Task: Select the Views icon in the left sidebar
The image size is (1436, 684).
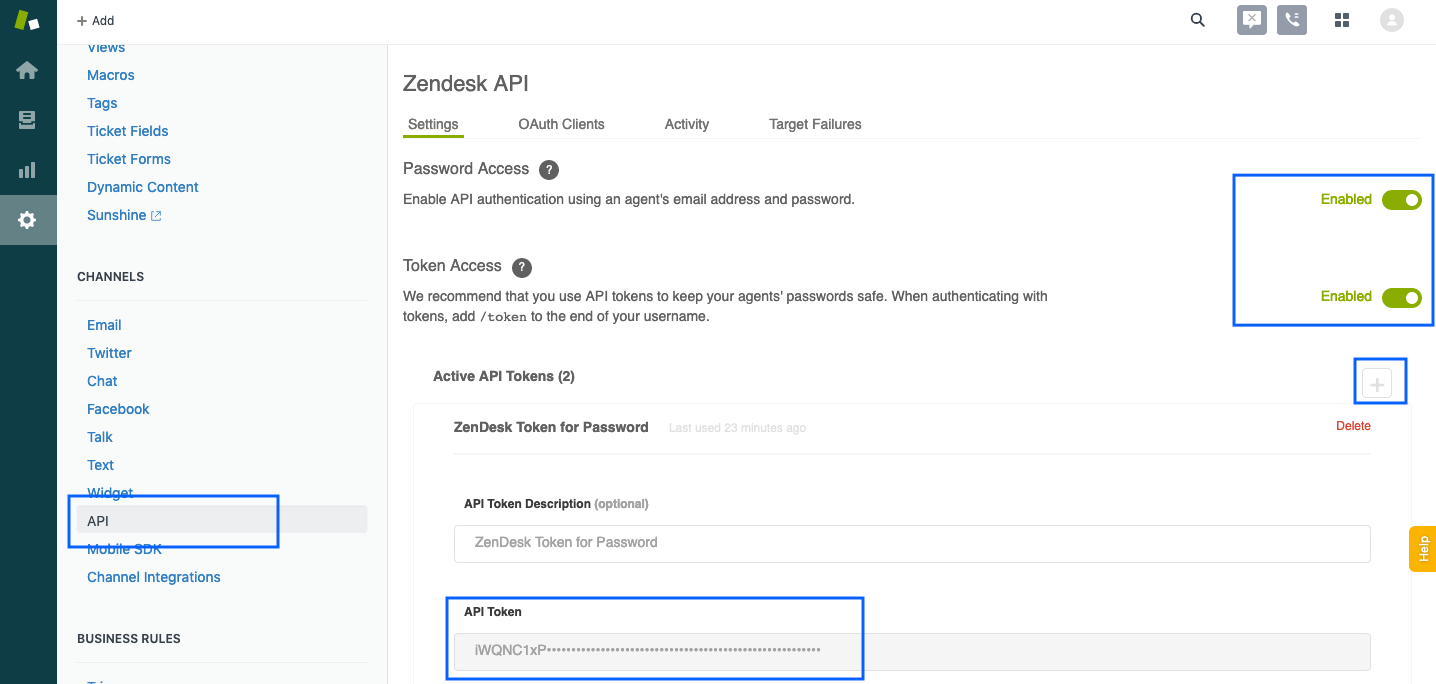Action: [x=28, y=120]
